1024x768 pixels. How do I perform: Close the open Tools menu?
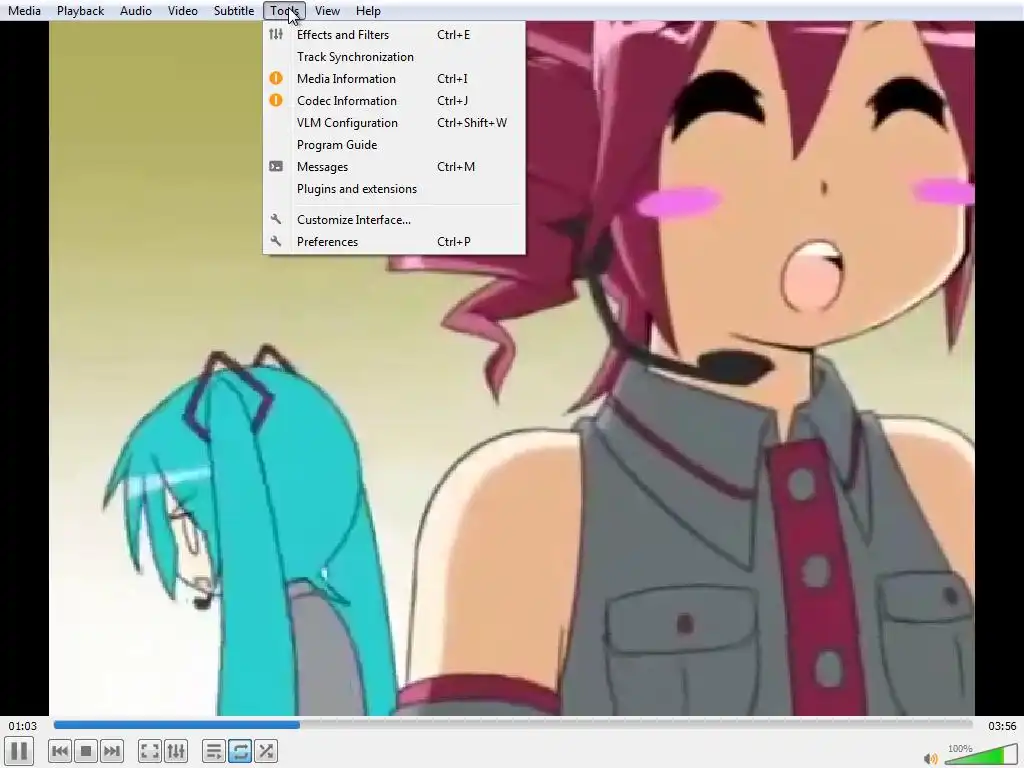pos(284,10)
